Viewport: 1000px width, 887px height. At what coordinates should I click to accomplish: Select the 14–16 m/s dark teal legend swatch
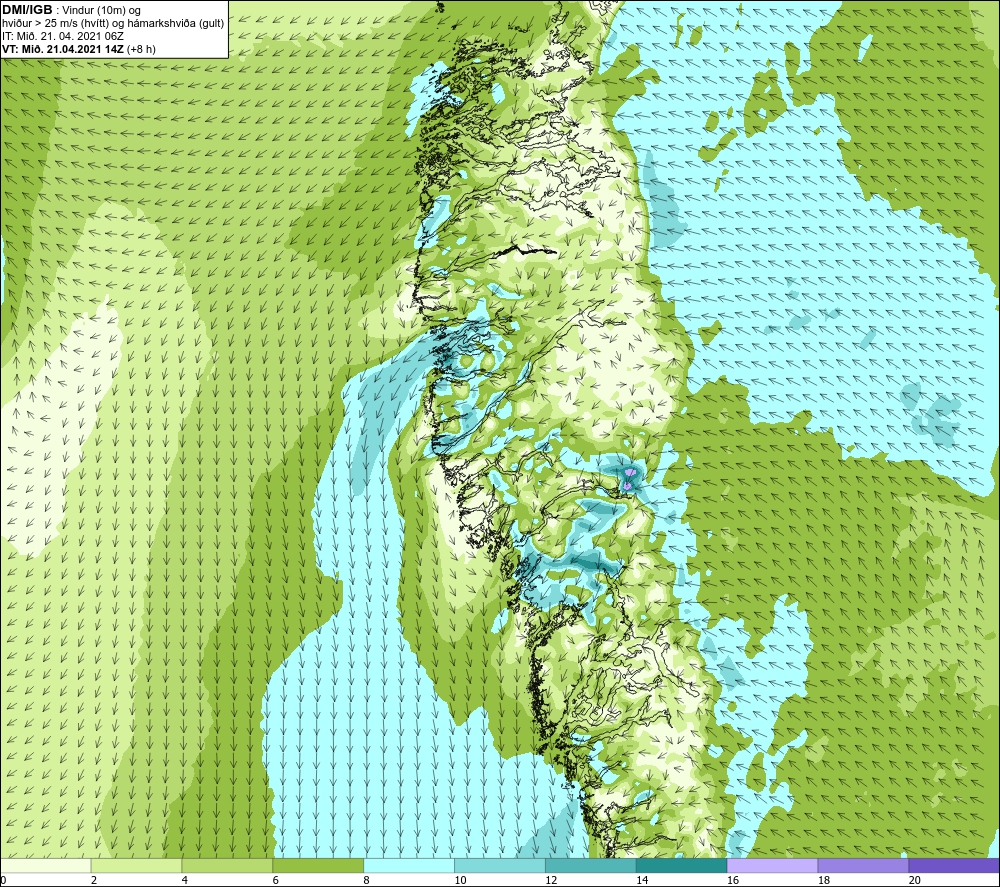[x=682, y=865]
